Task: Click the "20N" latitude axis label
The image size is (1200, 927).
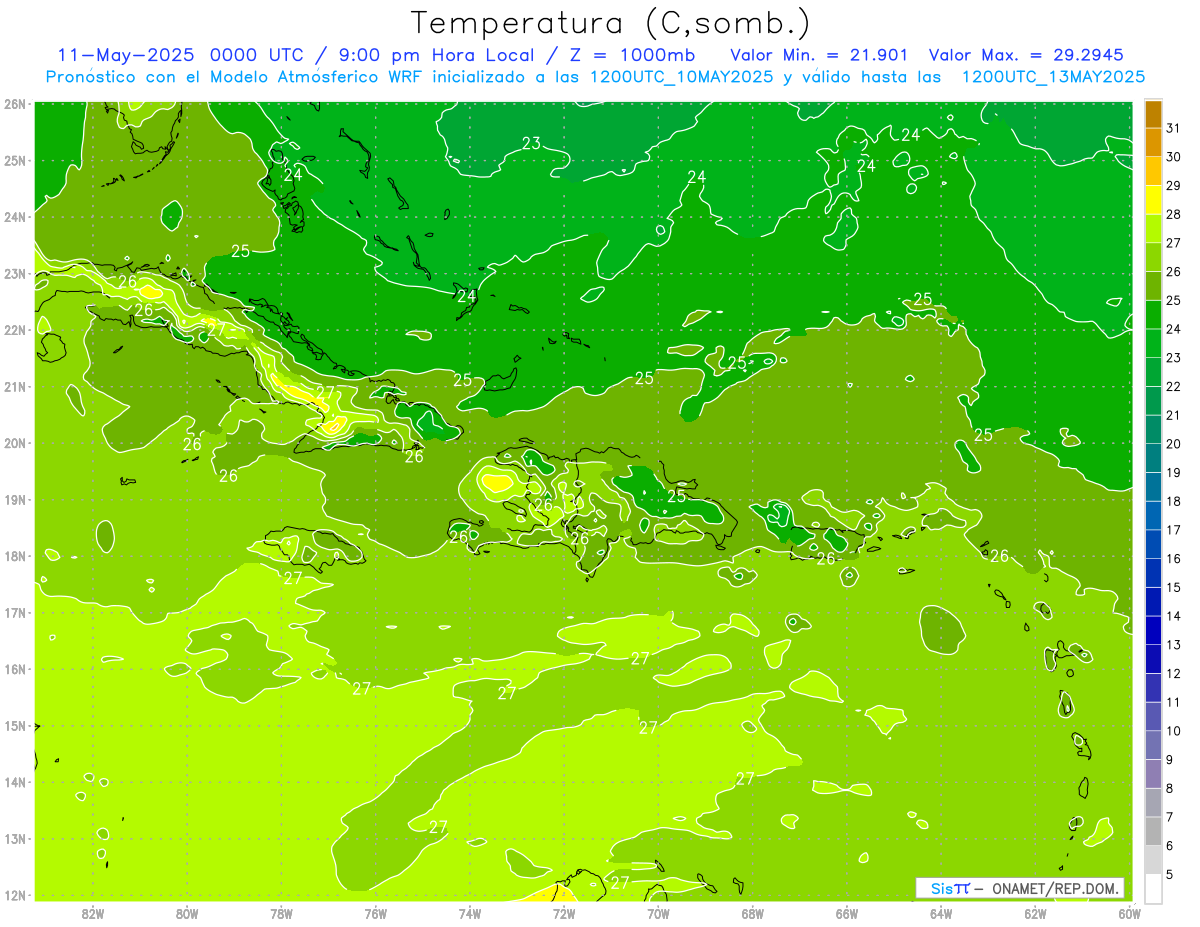Action: coord(15,443)
